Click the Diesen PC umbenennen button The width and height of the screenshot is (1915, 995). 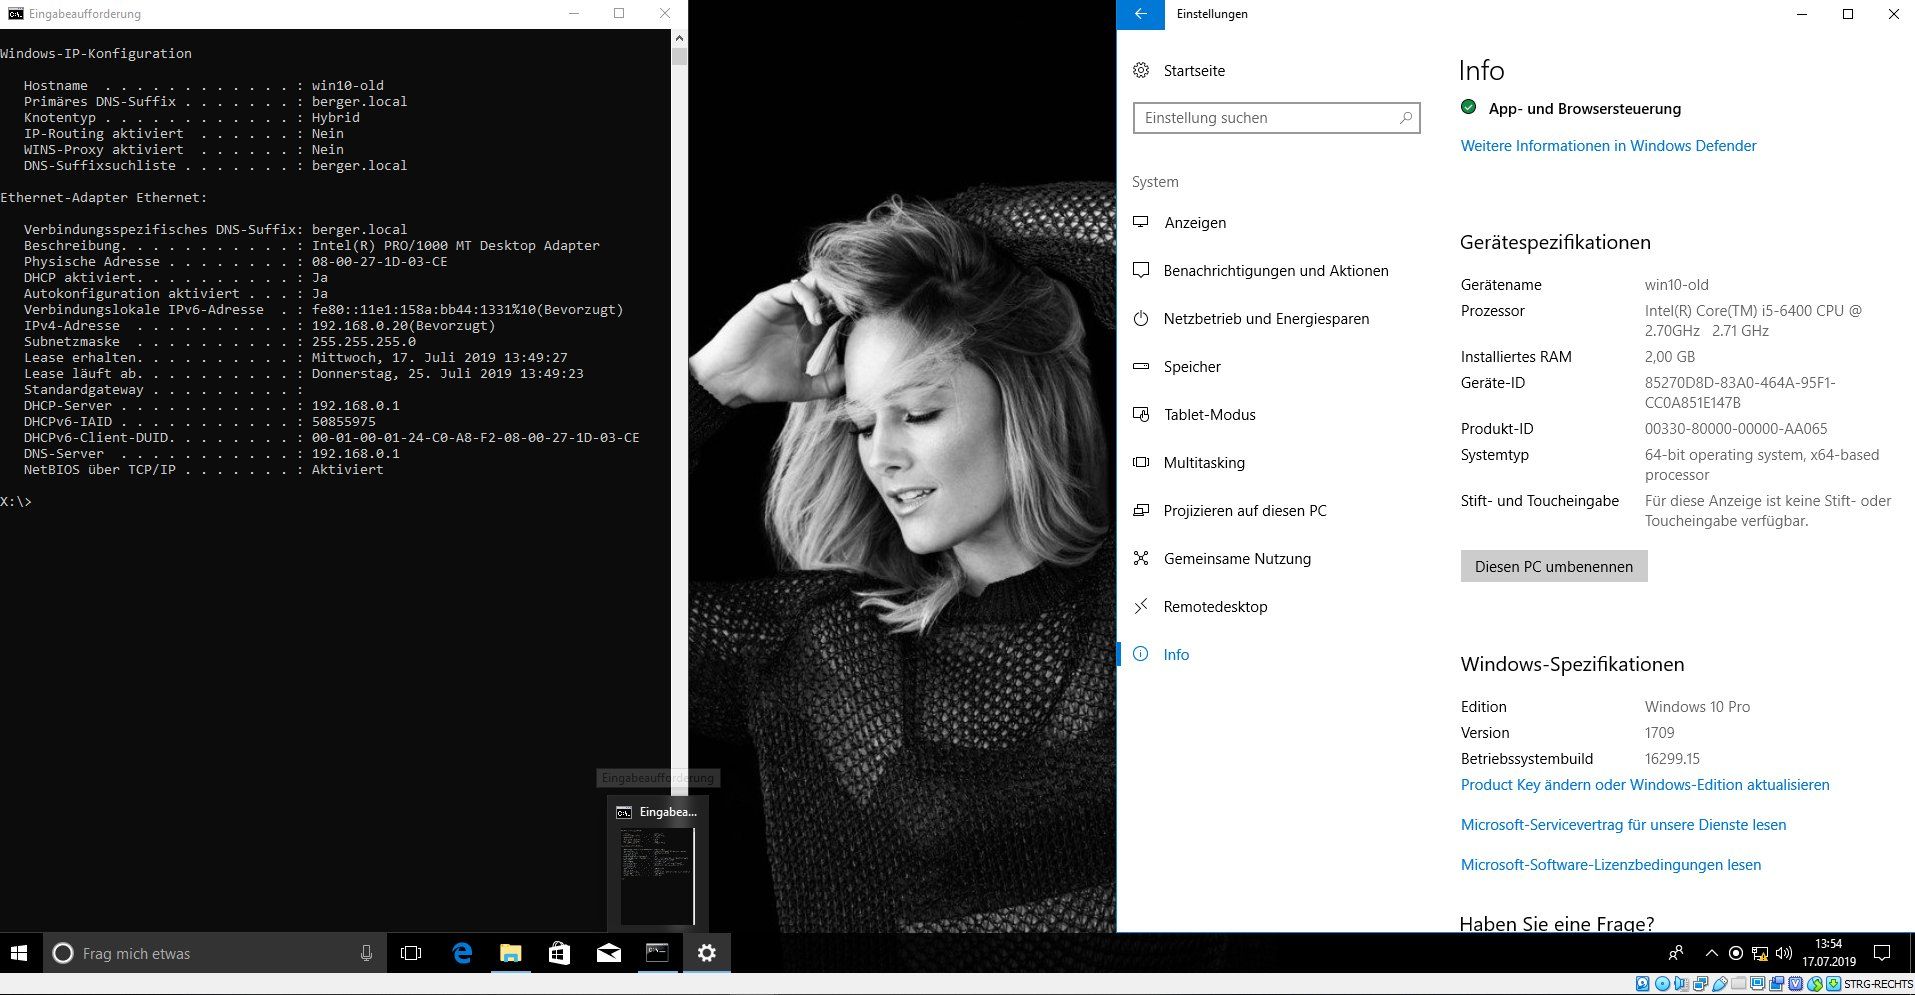[1554, 566]
